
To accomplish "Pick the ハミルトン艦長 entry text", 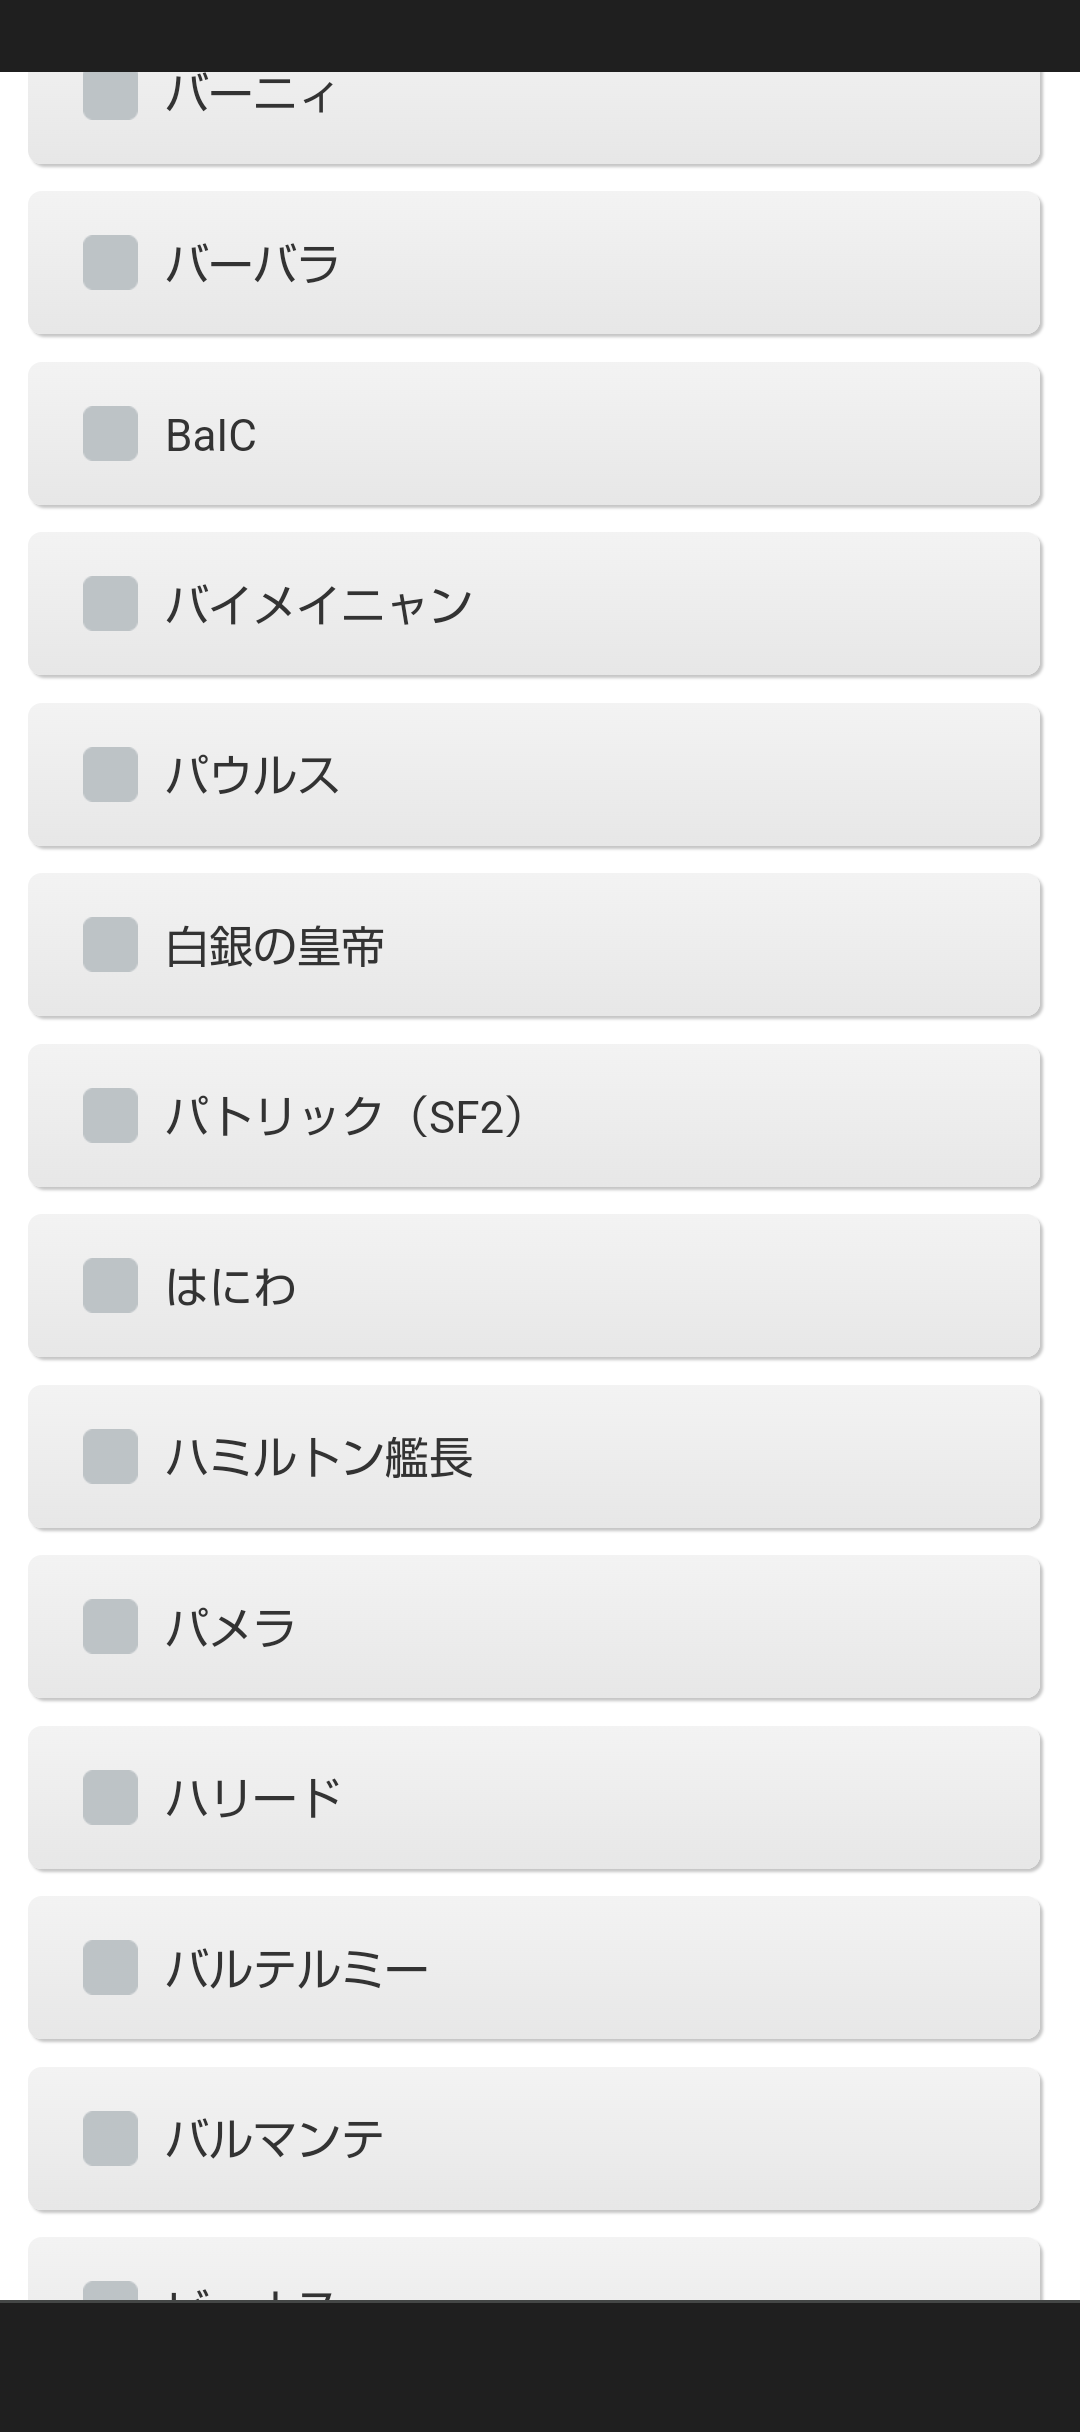I will click(x=319, y=1458).
